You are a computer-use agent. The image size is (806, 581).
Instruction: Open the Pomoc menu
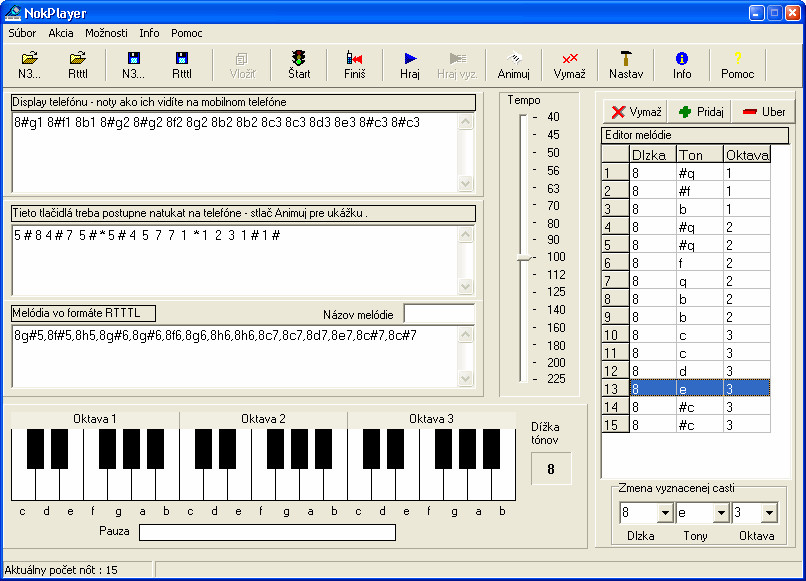187,33
